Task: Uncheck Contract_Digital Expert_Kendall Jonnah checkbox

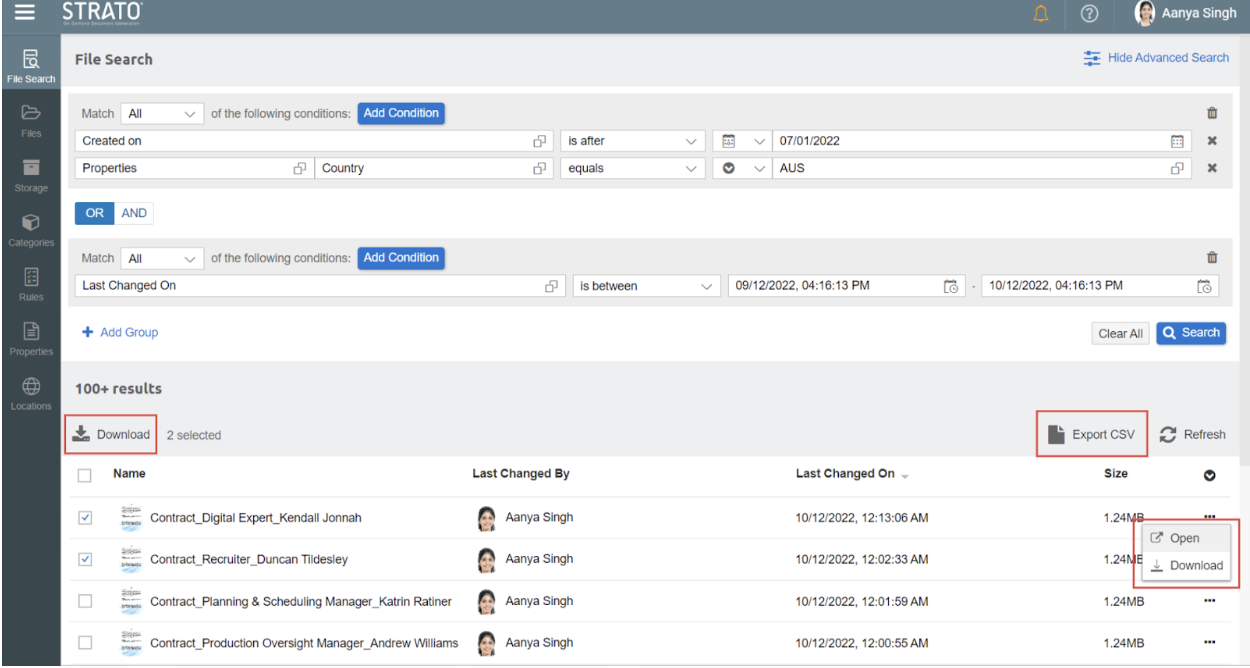Action: [85, 518]
